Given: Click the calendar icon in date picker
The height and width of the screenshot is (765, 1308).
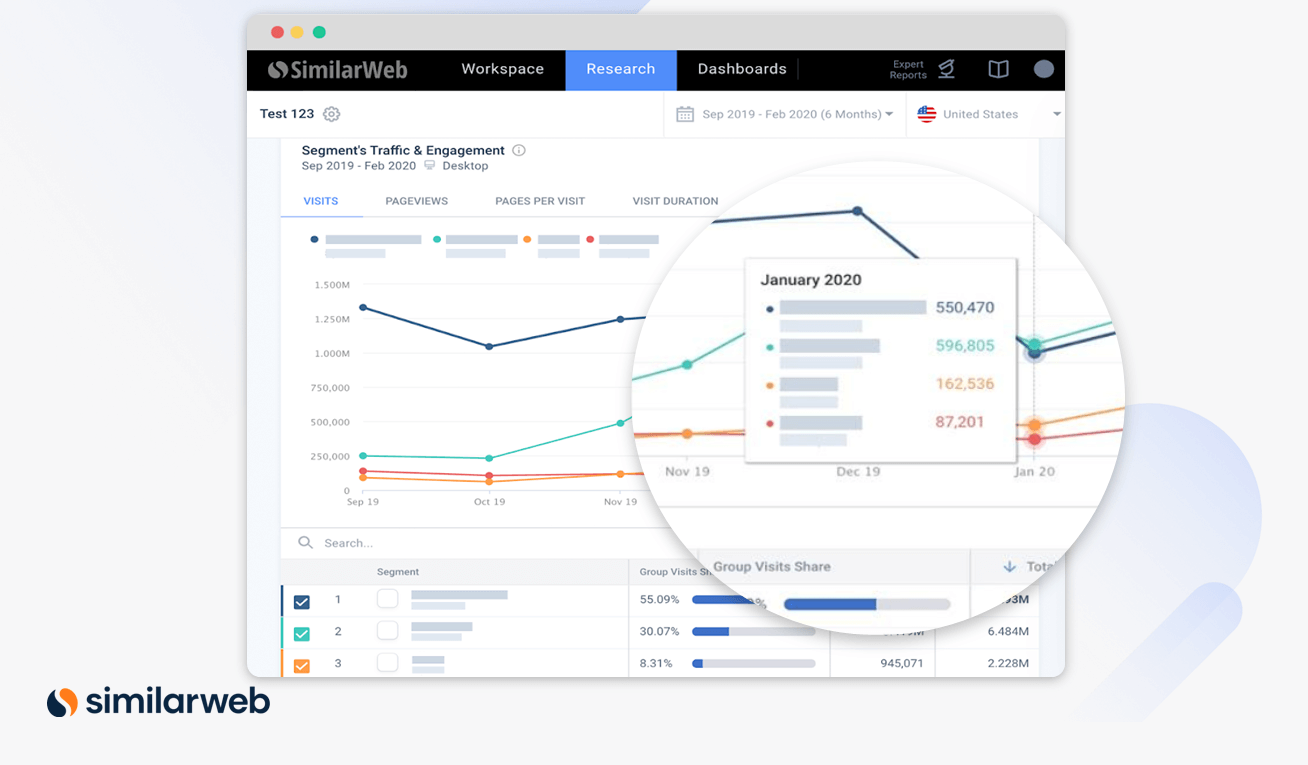Looking at the screenshot, I should coord(685,114).
